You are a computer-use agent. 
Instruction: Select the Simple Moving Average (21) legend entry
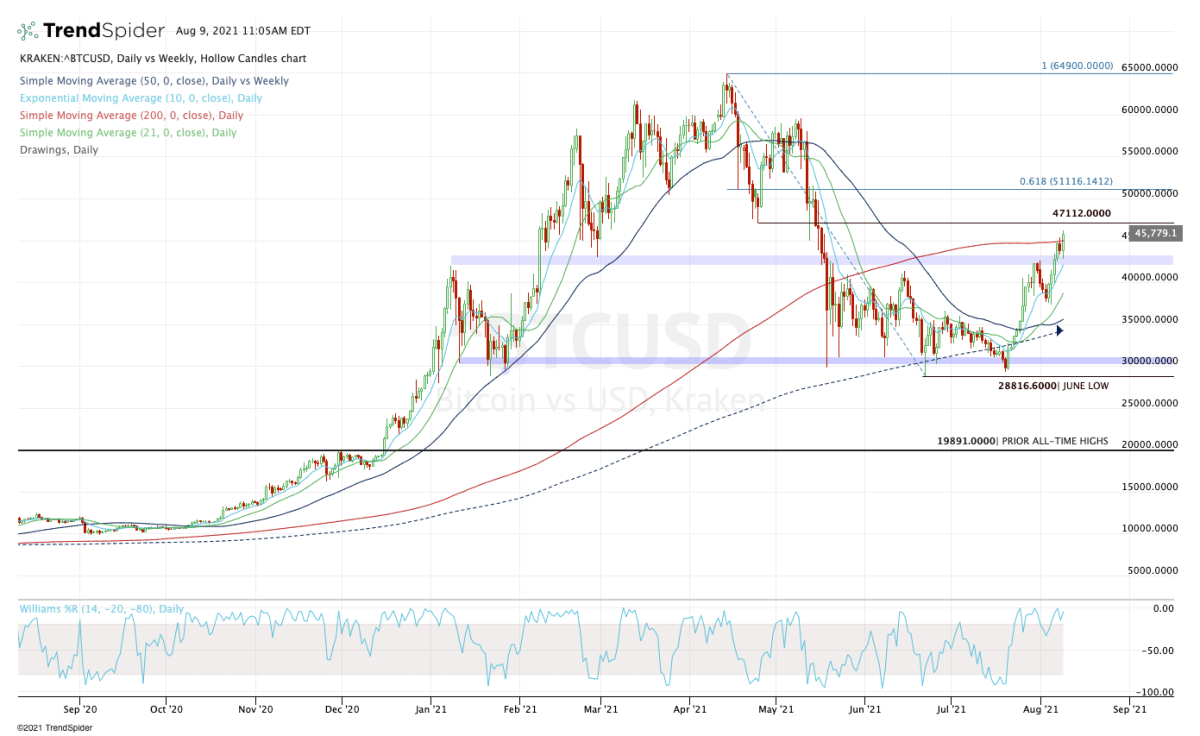127,132
